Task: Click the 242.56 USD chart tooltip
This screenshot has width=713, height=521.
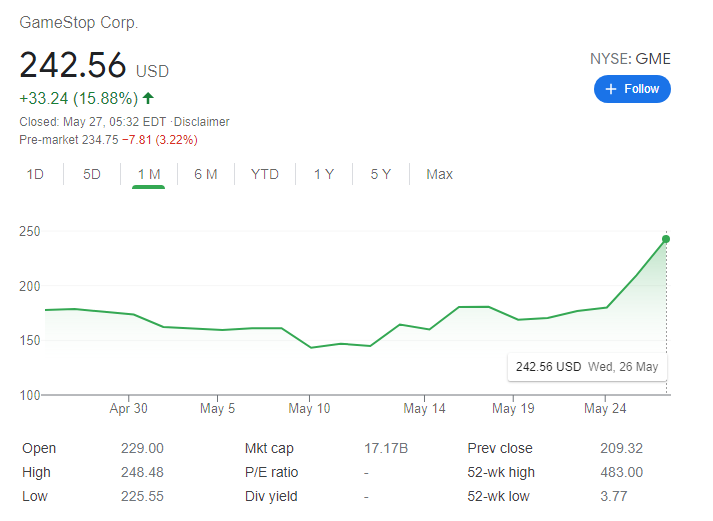Action: coord(587,366)
